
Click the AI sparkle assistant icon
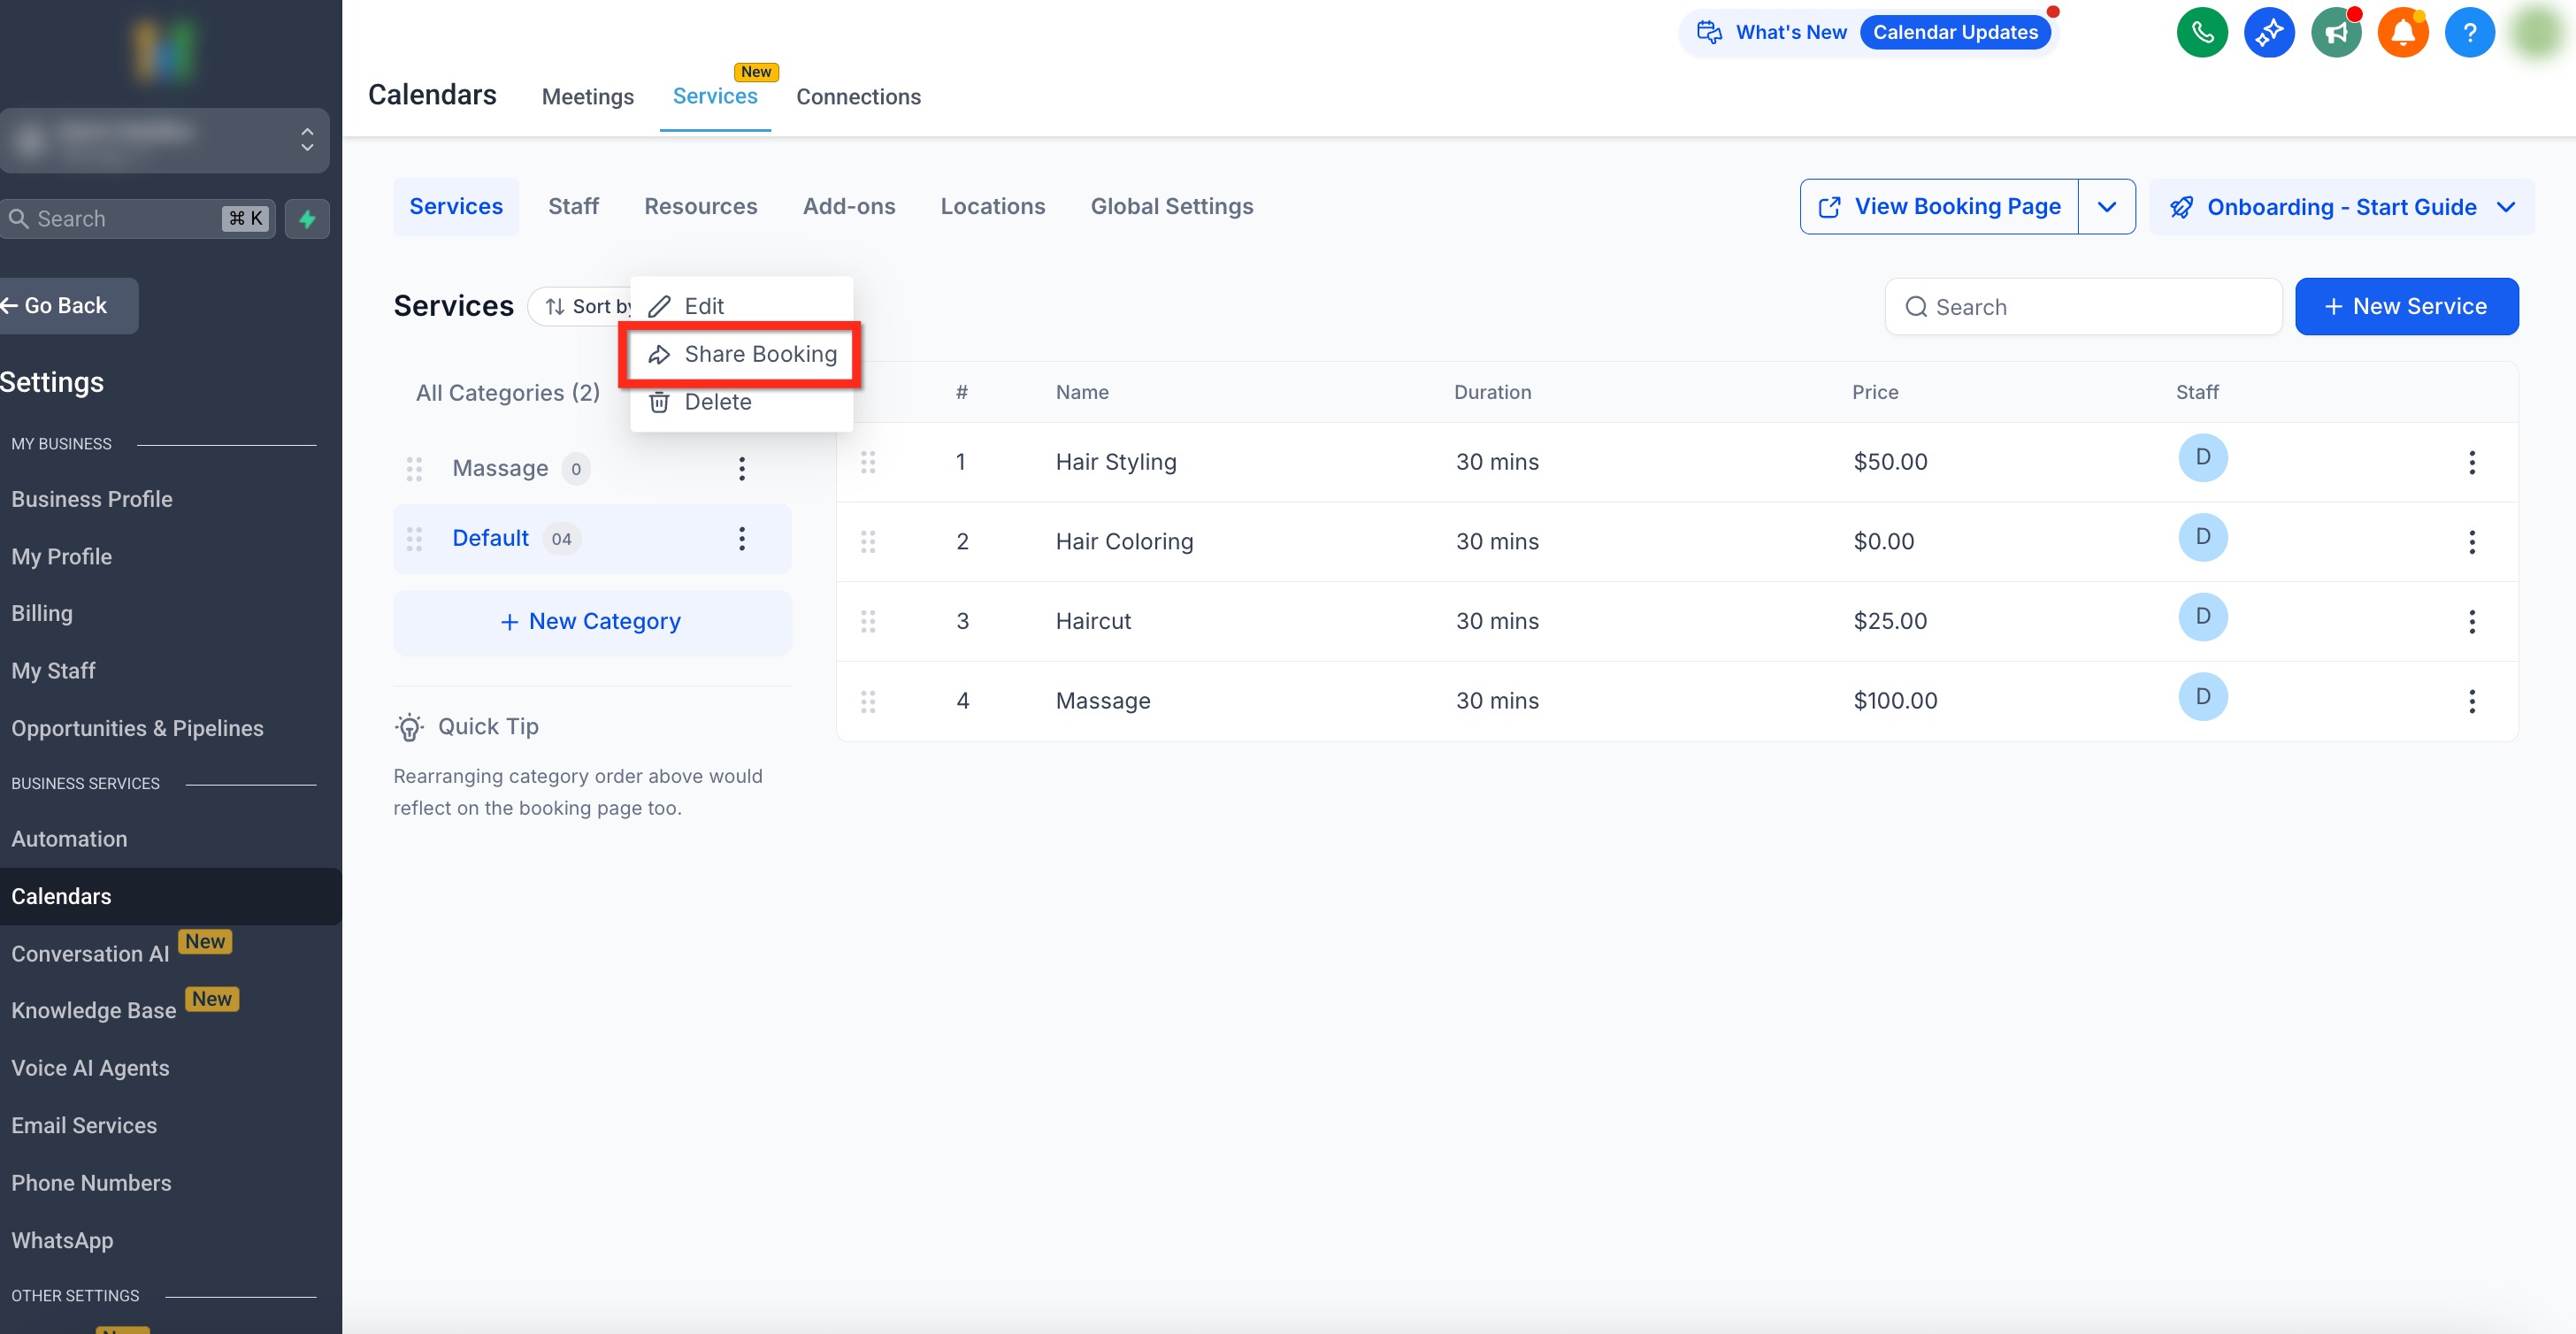pos(2268,33)
